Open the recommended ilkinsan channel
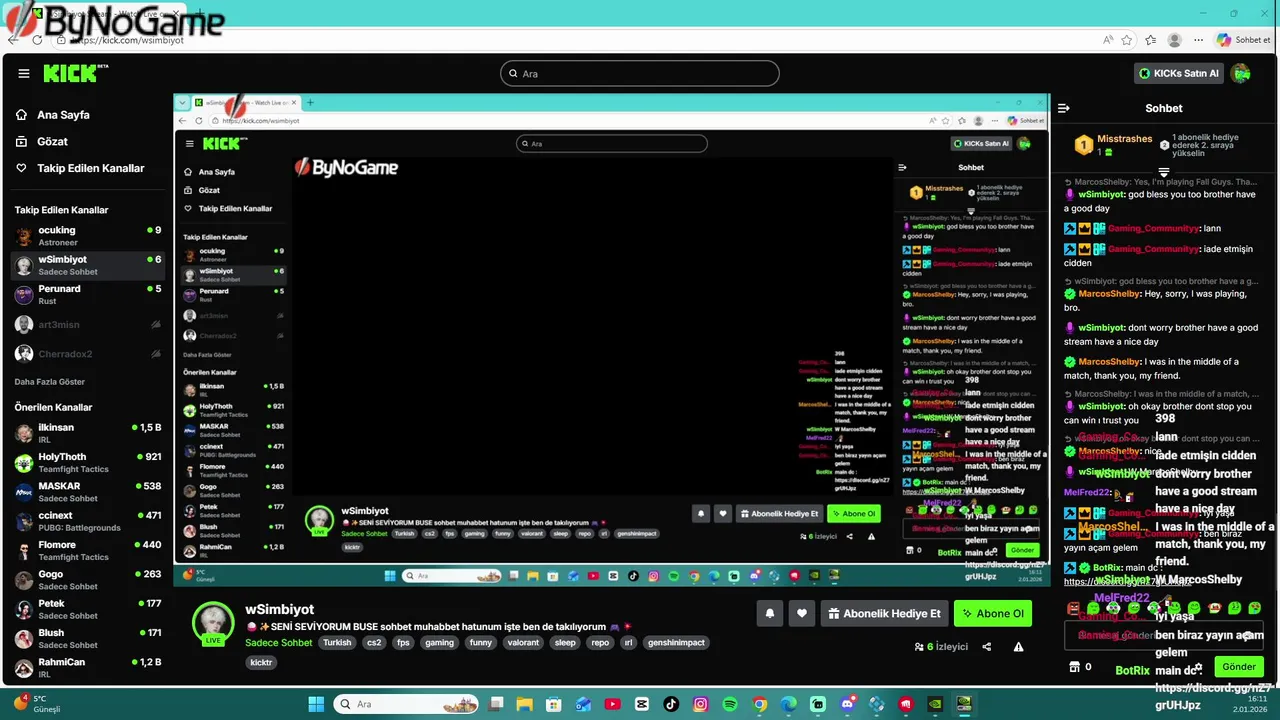Screen dimensions: 1280x720 click(87, 433)
